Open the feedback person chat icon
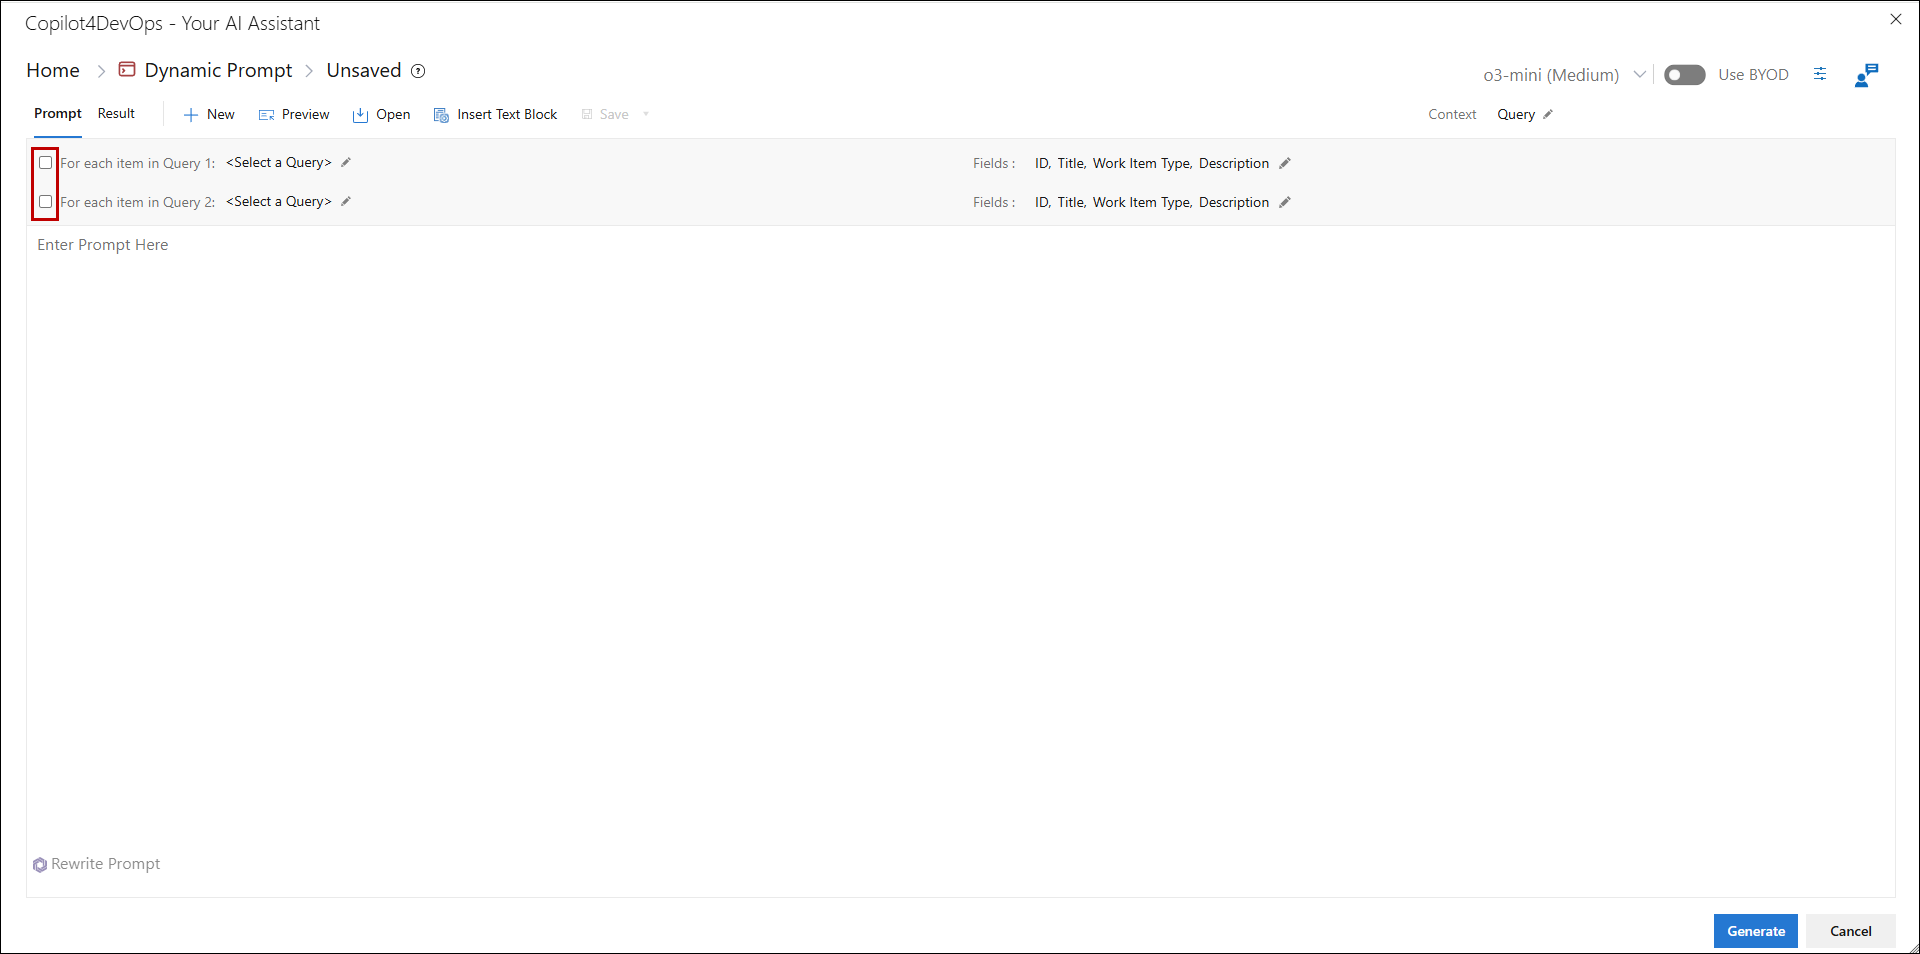Viewport: 1920px width, 954px height. click(x=1866, y=75)
